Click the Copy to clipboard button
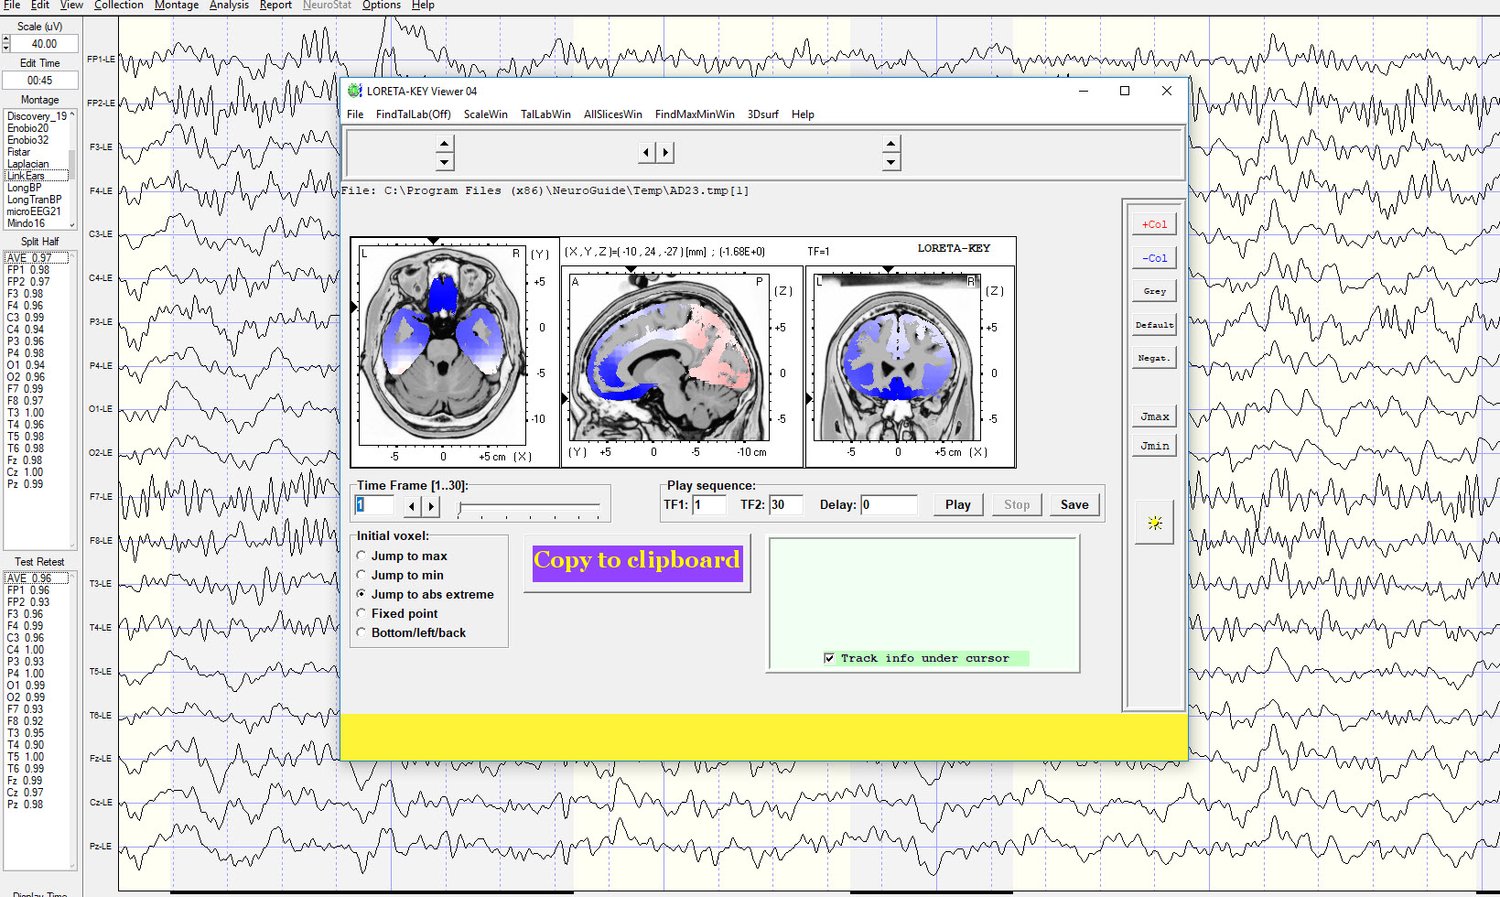The height and width of the screenshot is (897, 1500). coord(636,561)
